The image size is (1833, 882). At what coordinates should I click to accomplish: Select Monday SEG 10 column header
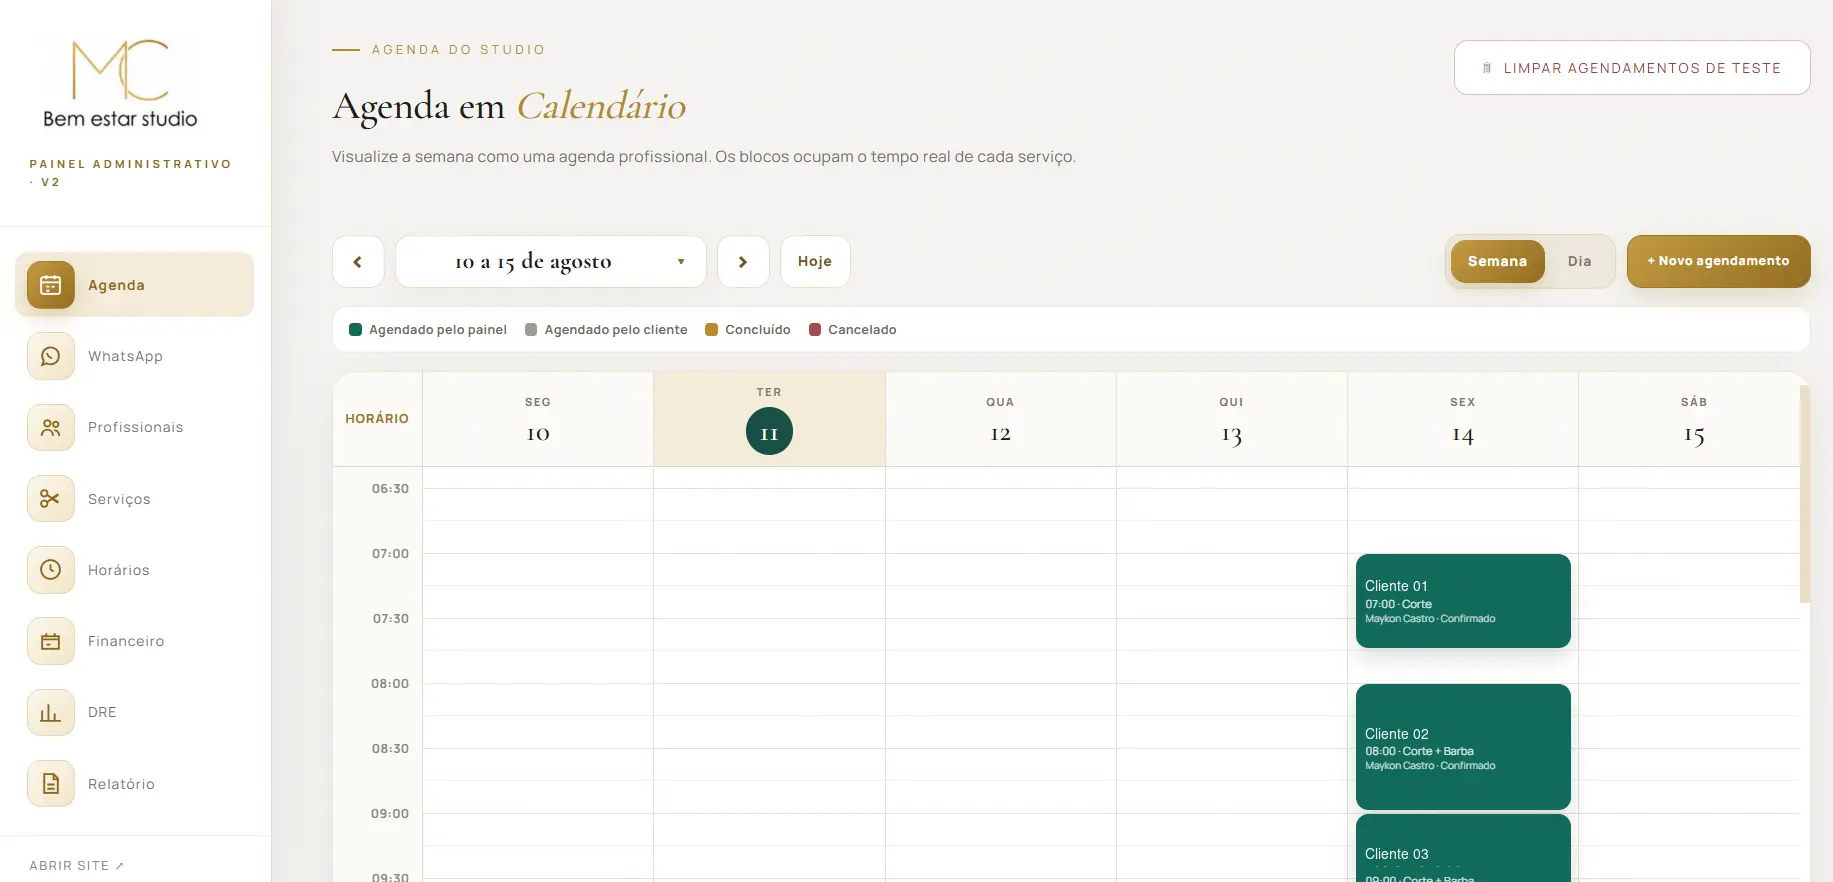click(538, 420)
